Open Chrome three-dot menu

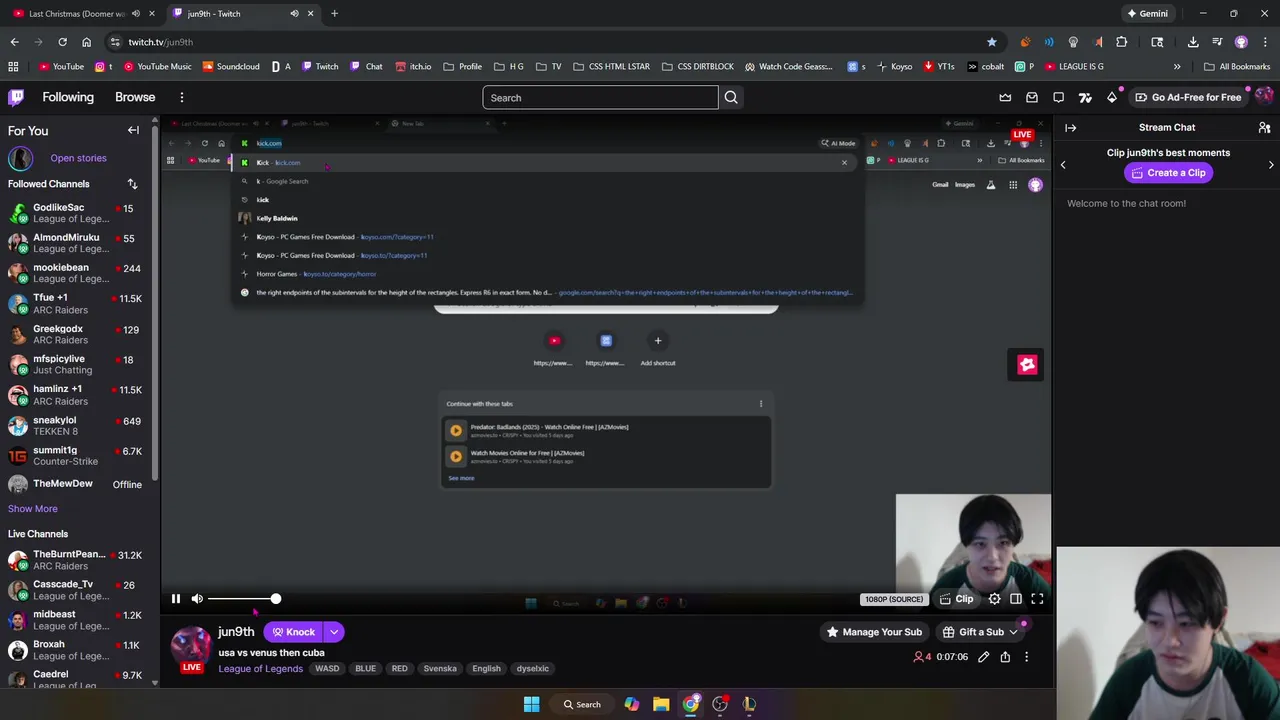pos(1263,42)
